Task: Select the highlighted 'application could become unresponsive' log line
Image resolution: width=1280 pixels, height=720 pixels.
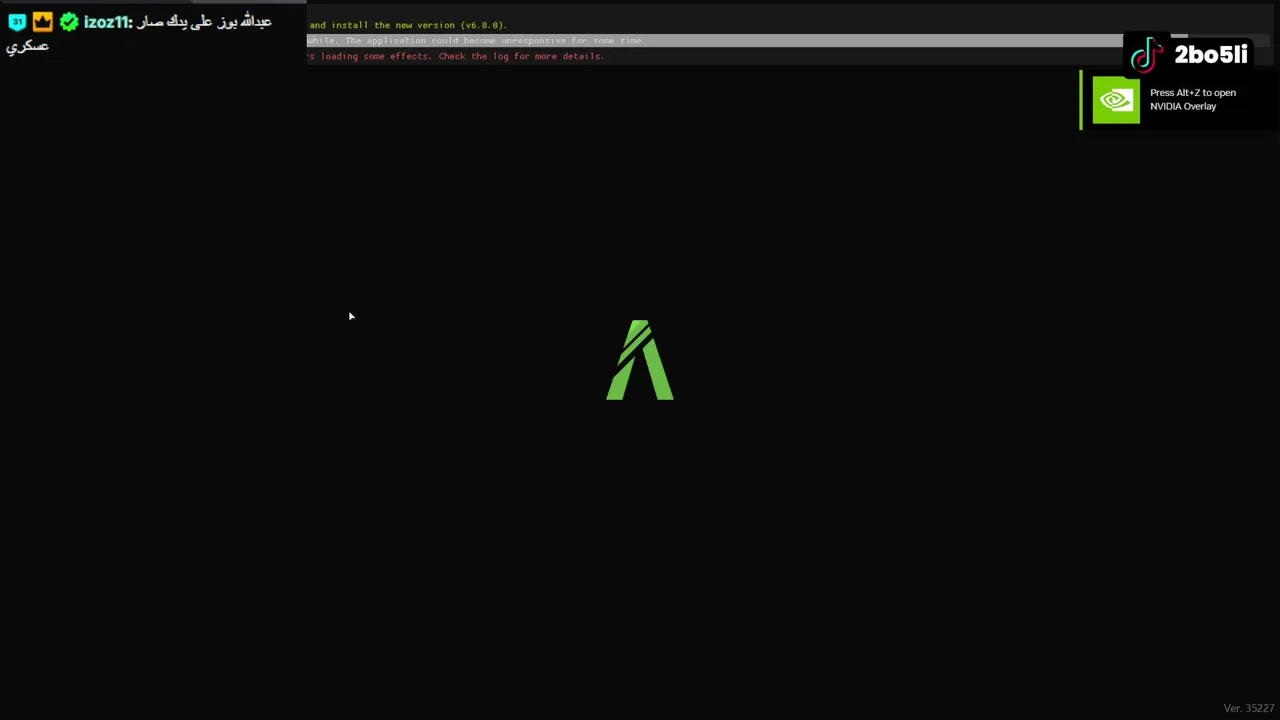Action: point(715,41)
